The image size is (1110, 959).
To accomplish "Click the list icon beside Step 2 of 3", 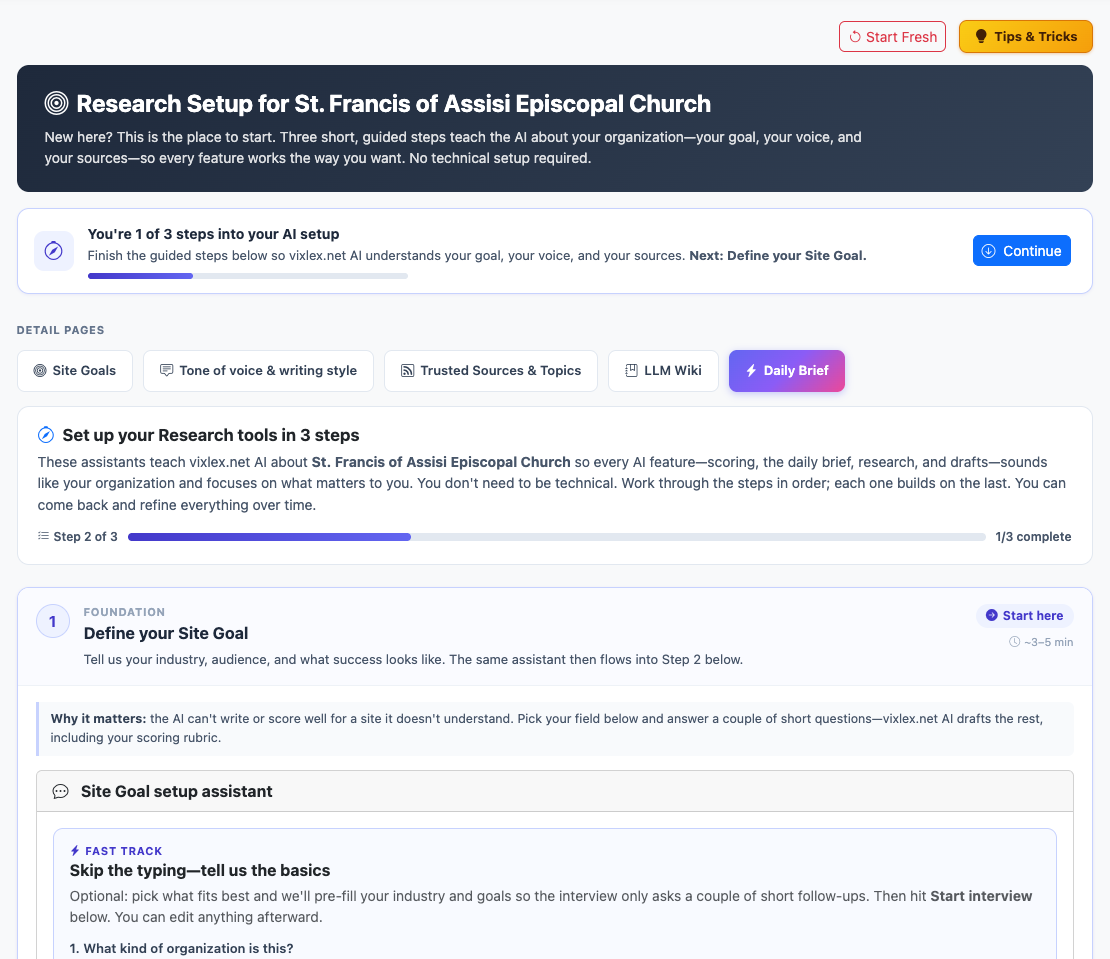I will pyautogui.click(x=43, y=536).
